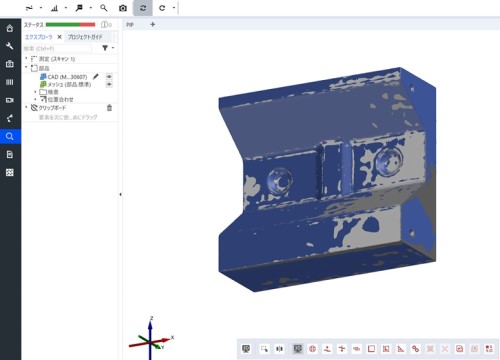Collapse the 部品 tree node
The image size is (500, 360).
pos(26,68)
